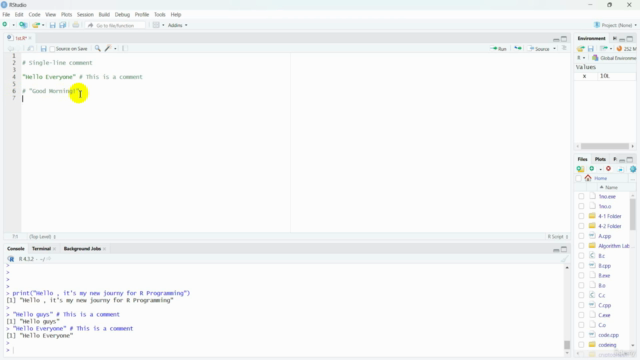Sort files by the Name column header
Image resolution: width=640 pixels, height=360 pixels.
coord(611,187)
